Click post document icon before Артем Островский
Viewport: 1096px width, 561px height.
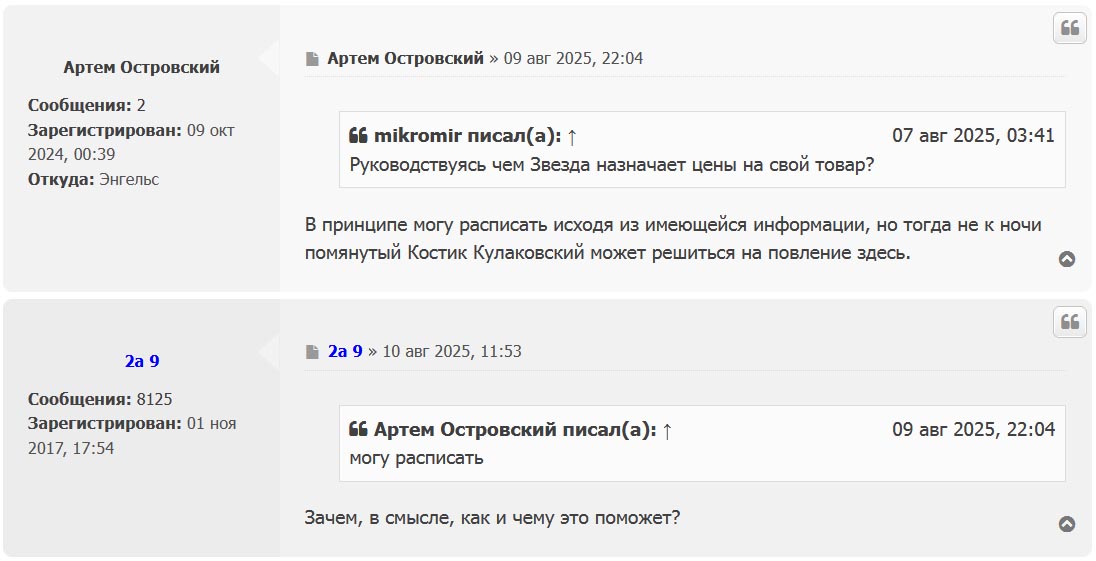pos(313,59)
